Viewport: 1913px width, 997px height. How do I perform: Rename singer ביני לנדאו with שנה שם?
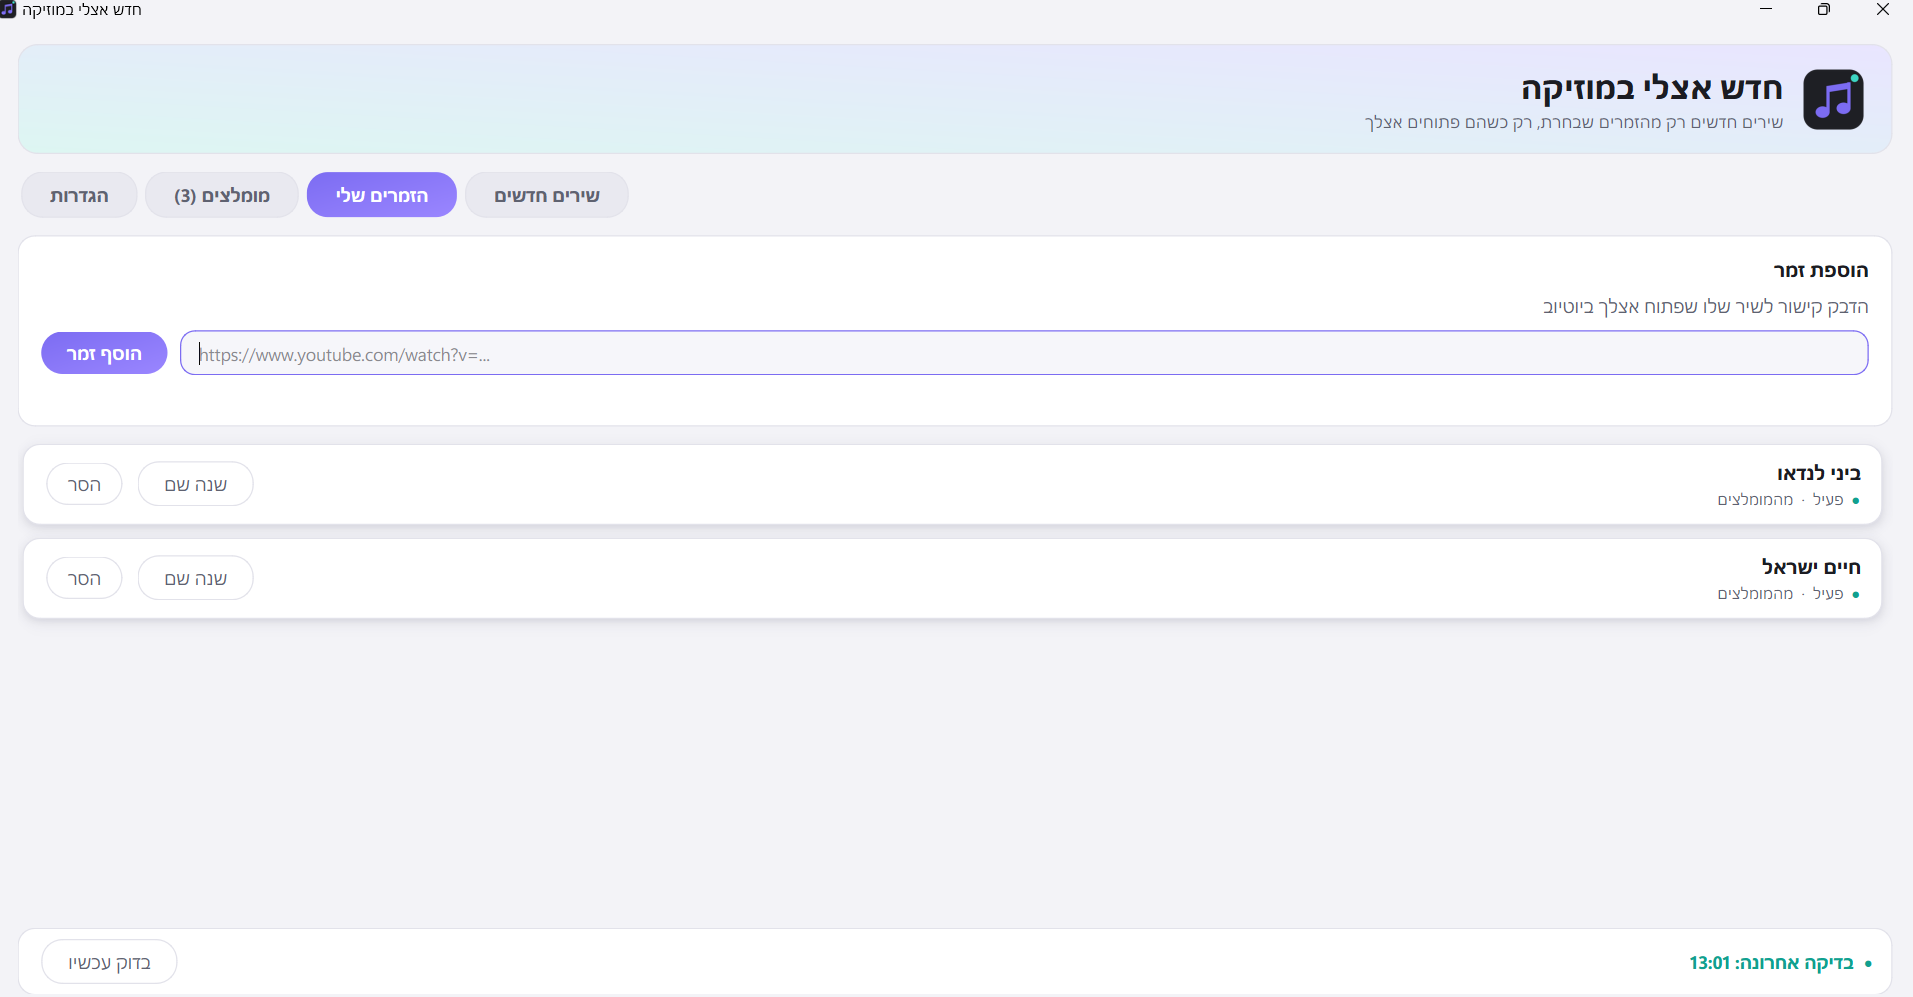tap(196, 484)
